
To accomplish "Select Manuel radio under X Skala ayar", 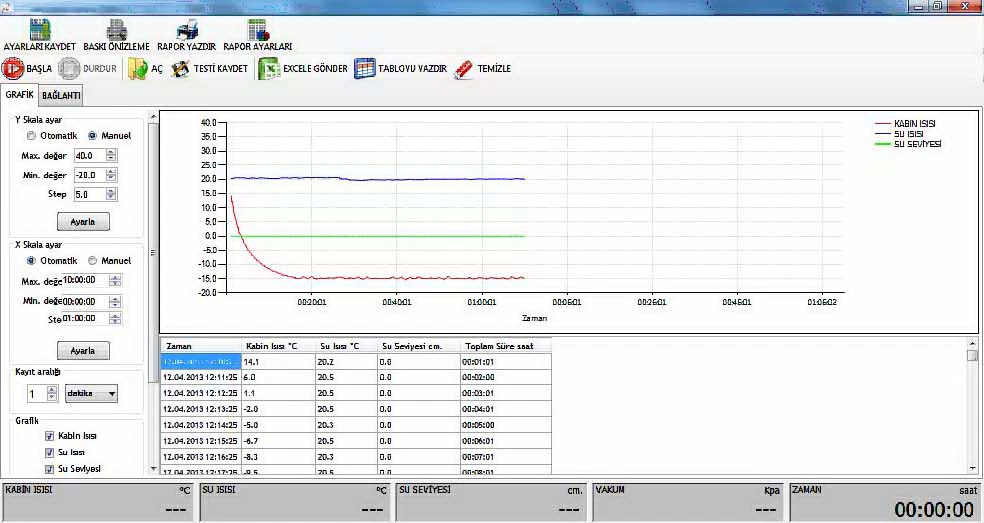I will tap(93, 261).
